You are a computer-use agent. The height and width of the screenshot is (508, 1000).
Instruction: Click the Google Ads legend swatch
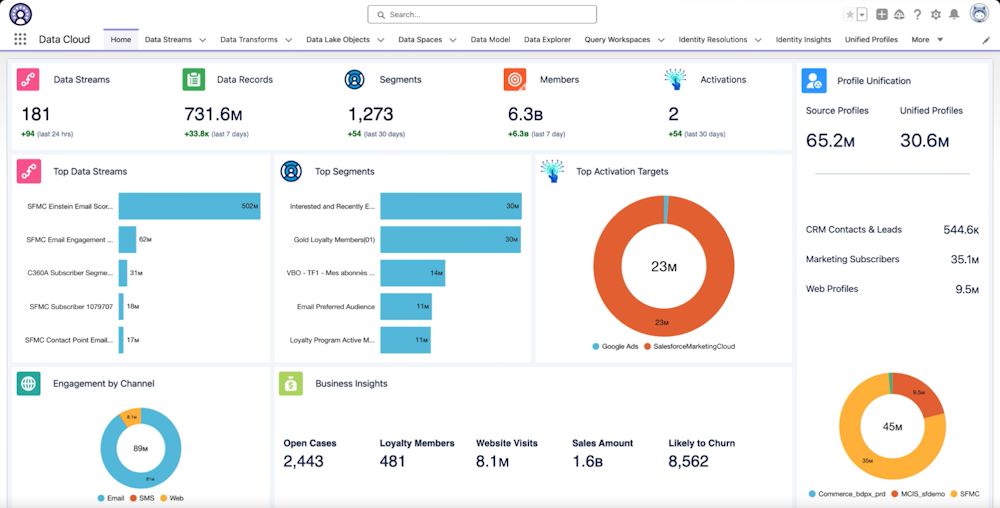596,347
